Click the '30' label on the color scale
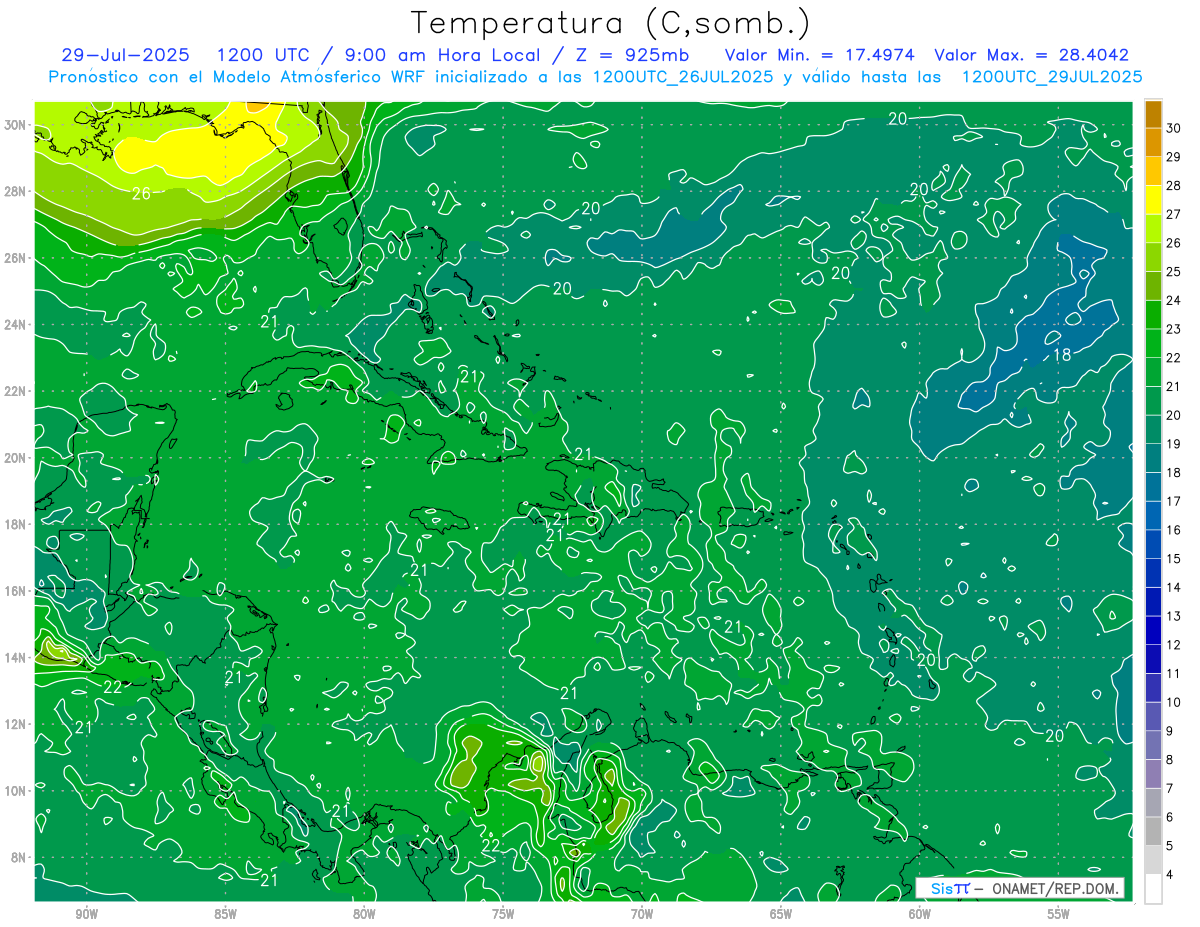This screenshot has height=927, width=1200. coord(1174,129)
